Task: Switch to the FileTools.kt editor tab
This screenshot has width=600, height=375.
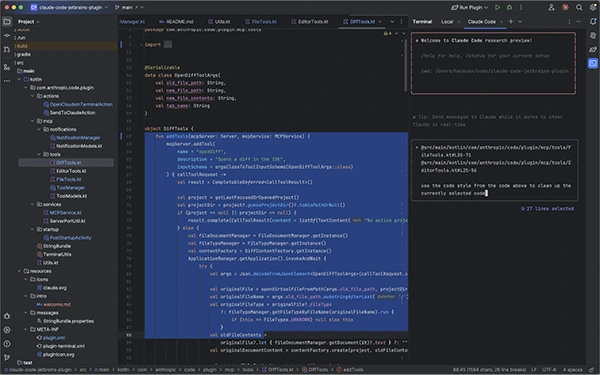Action: (261, 22)
